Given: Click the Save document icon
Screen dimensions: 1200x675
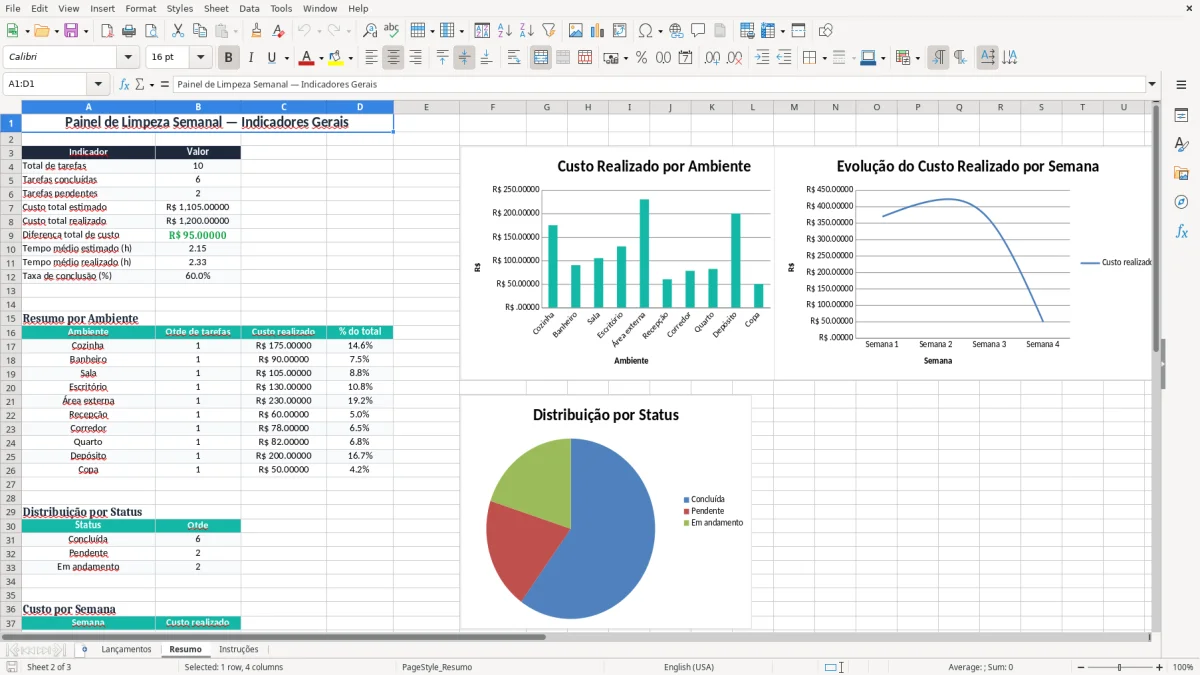Looking at the screenshot, I should [x=71, y=31].
